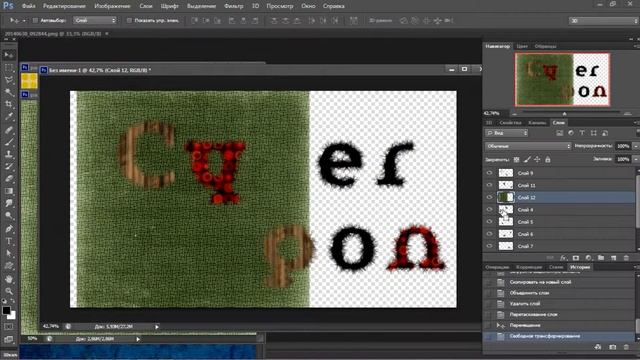Select the Clone Stamp tool
This screenshot has height=360, width=640.
tap(9, 155)
